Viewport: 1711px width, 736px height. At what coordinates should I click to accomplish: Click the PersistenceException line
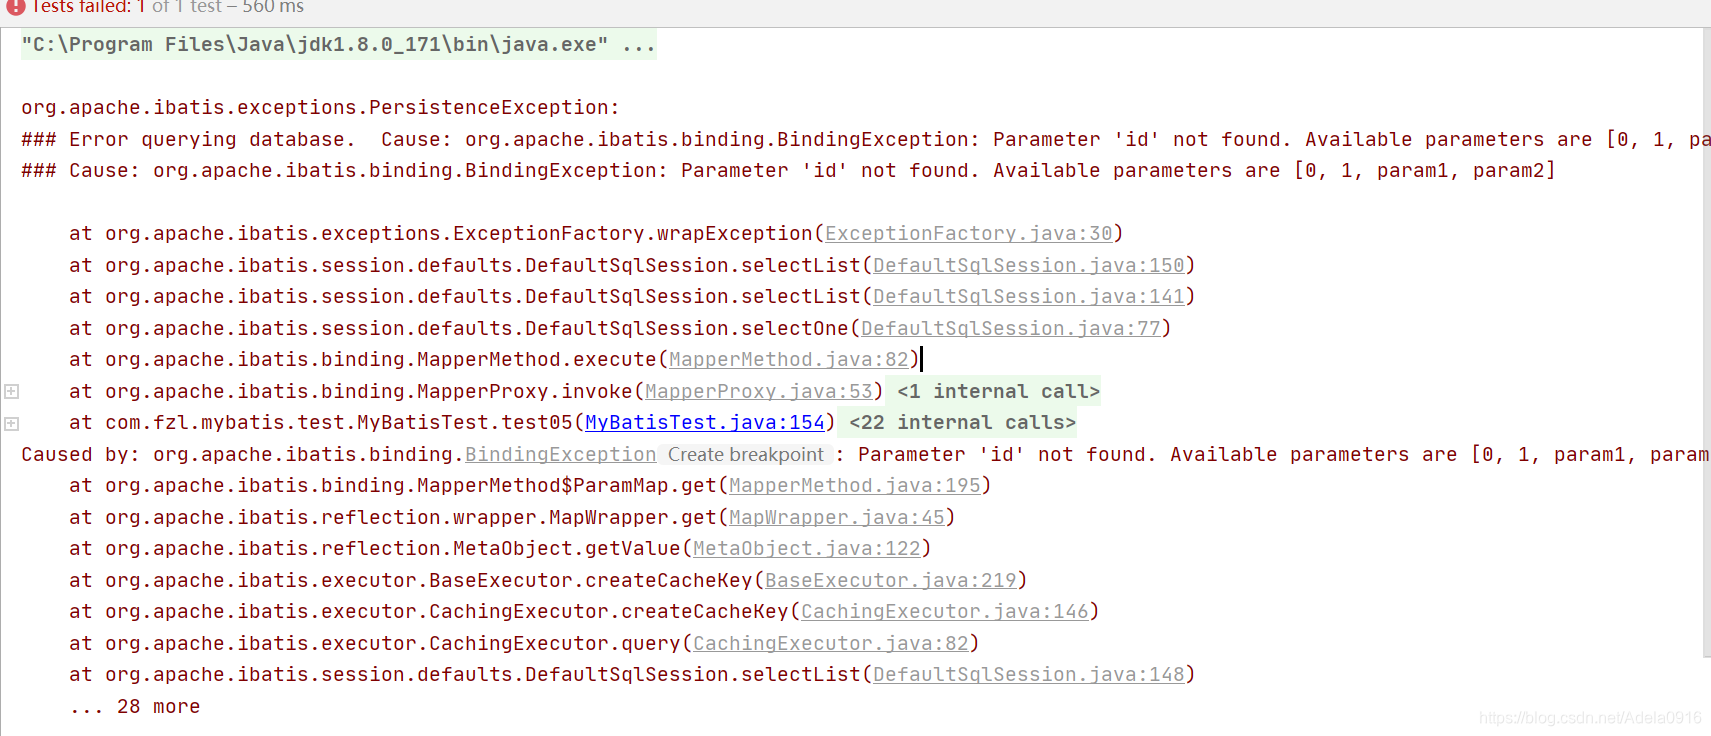[x=320, y=107]
